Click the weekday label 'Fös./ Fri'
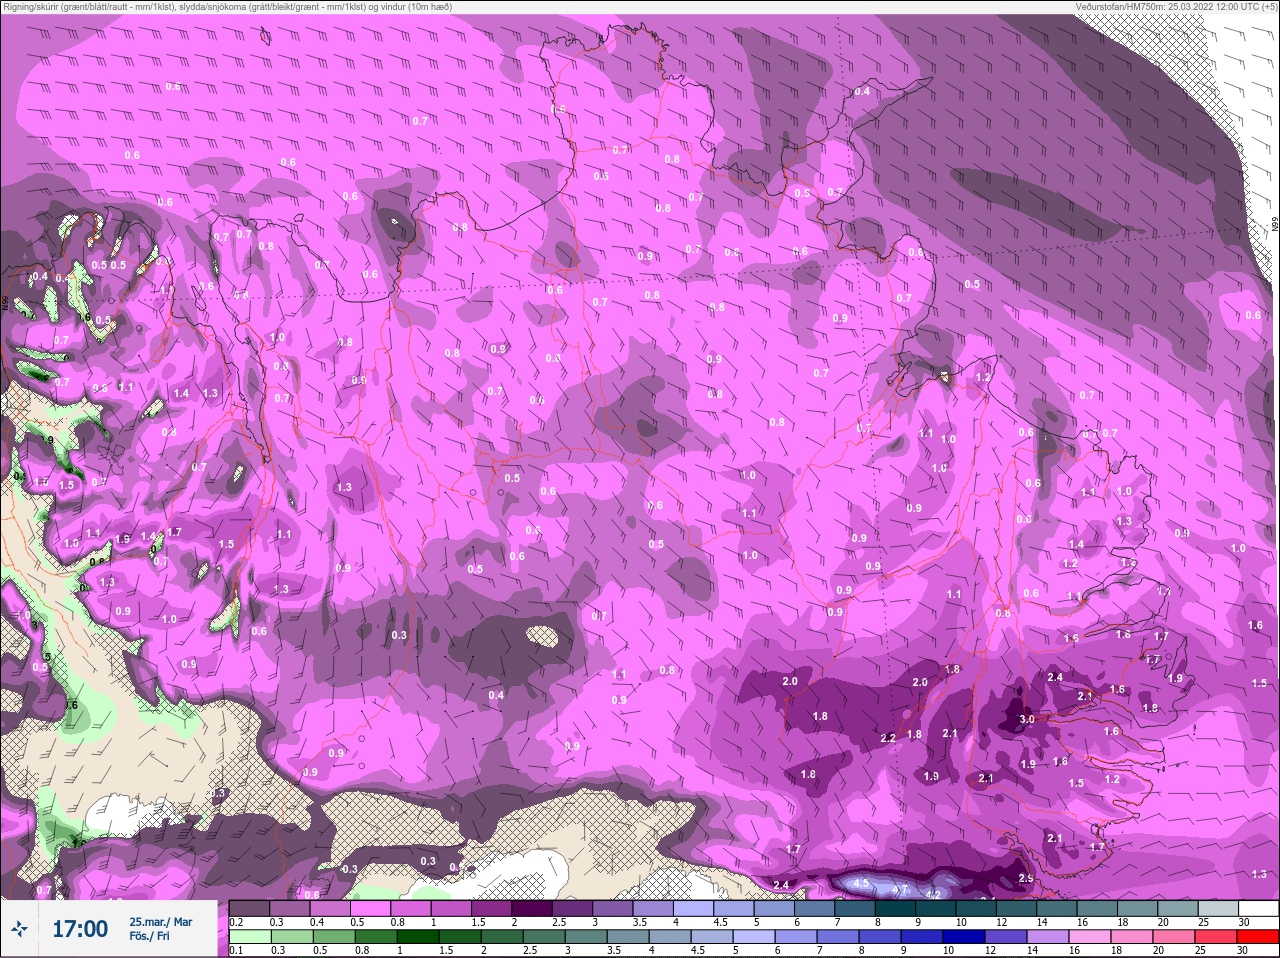 click(149, 937)
